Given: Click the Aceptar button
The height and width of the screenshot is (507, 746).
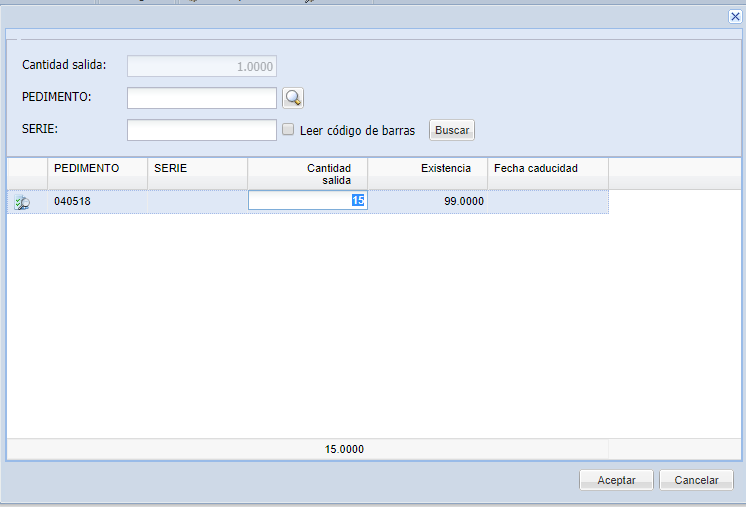Looking at the screenshot, I should click(x=616, y=480).
